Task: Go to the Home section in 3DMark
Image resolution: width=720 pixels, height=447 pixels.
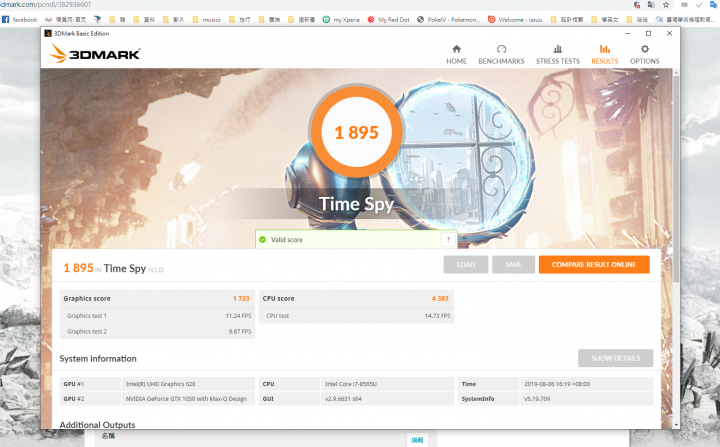Action: click(456, 55)
